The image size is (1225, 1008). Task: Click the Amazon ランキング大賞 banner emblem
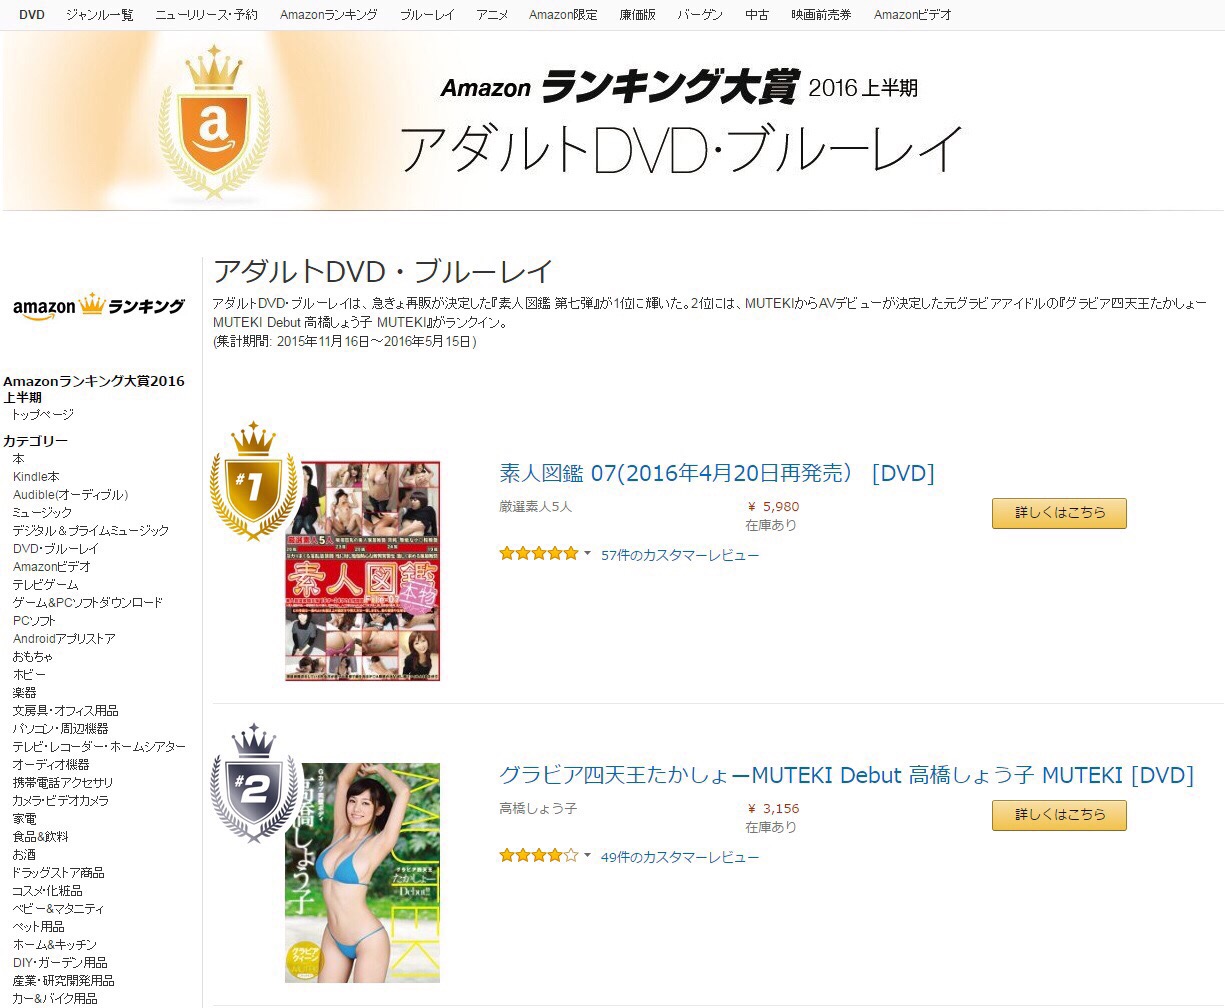click(x=212, y=121)
